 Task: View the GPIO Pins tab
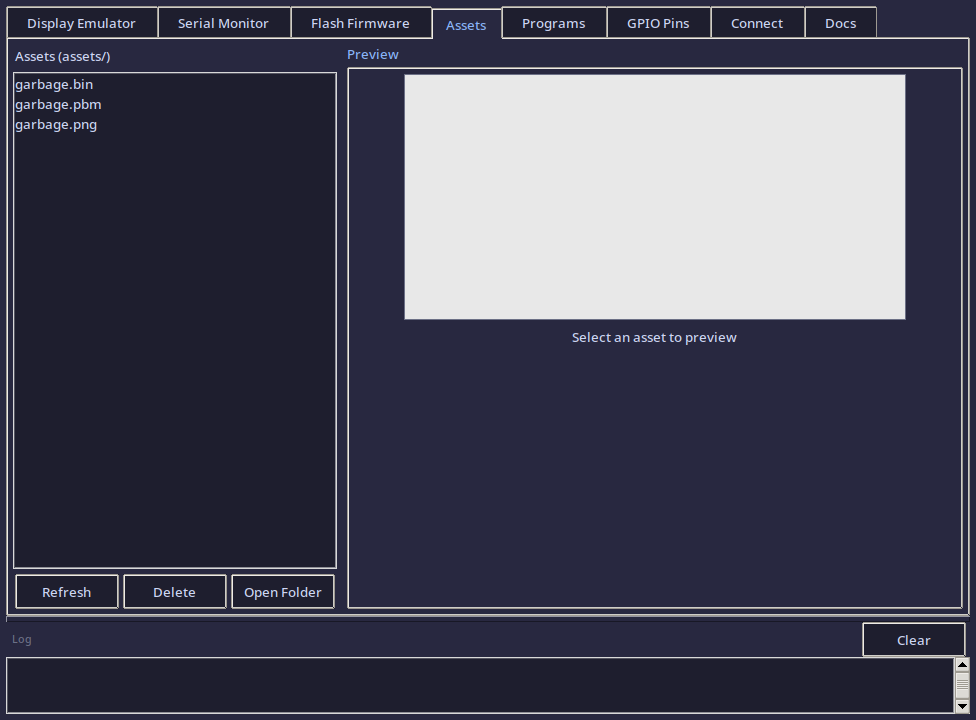click(658, 22)
